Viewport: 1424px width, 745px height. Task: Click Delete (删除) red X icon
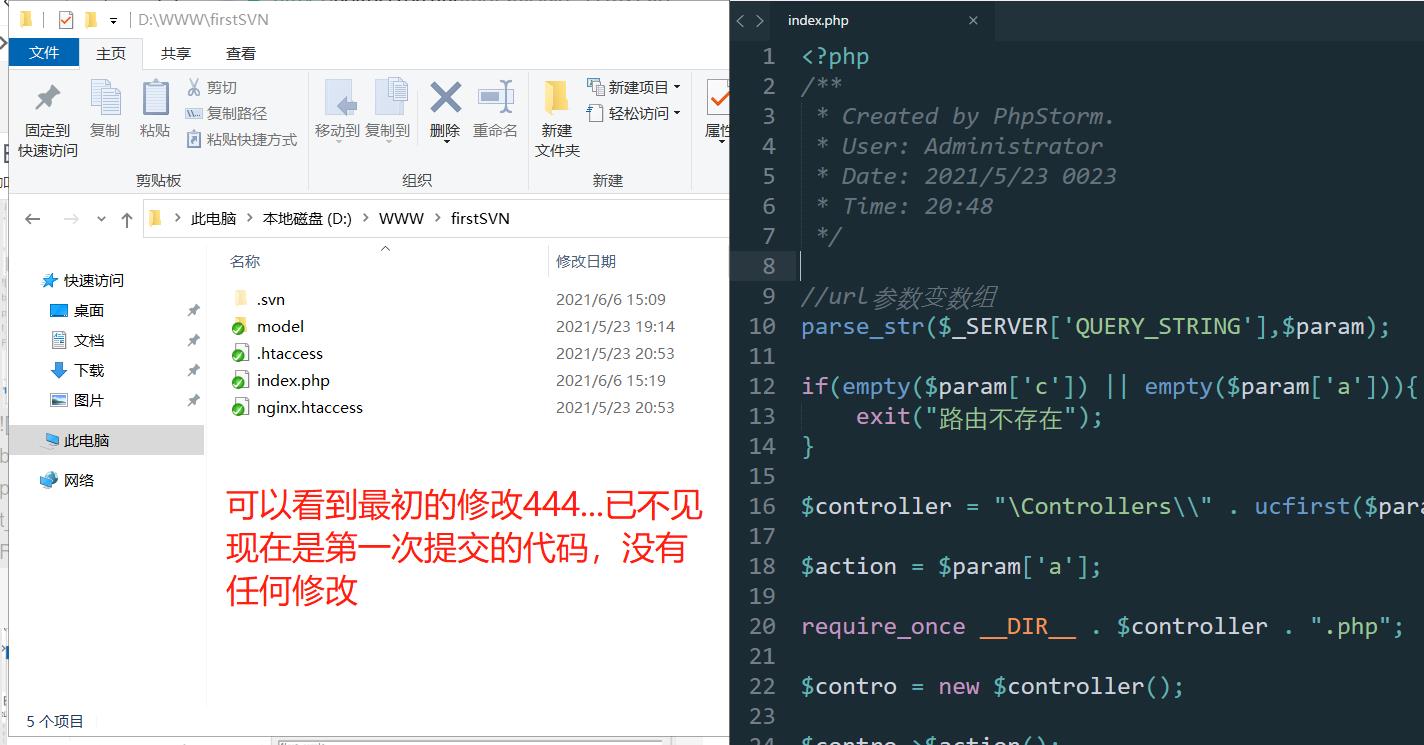(445, 98)
